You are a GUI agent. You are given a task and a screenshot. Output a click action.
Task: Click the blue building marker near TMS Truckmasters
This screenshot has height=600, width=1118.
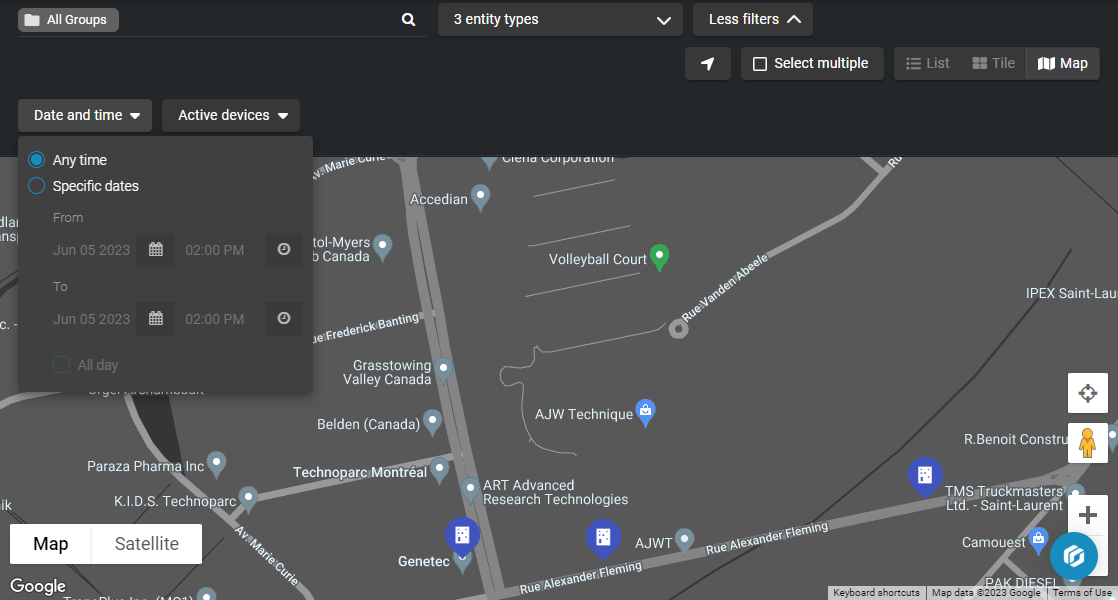click(x=925, y=477)
